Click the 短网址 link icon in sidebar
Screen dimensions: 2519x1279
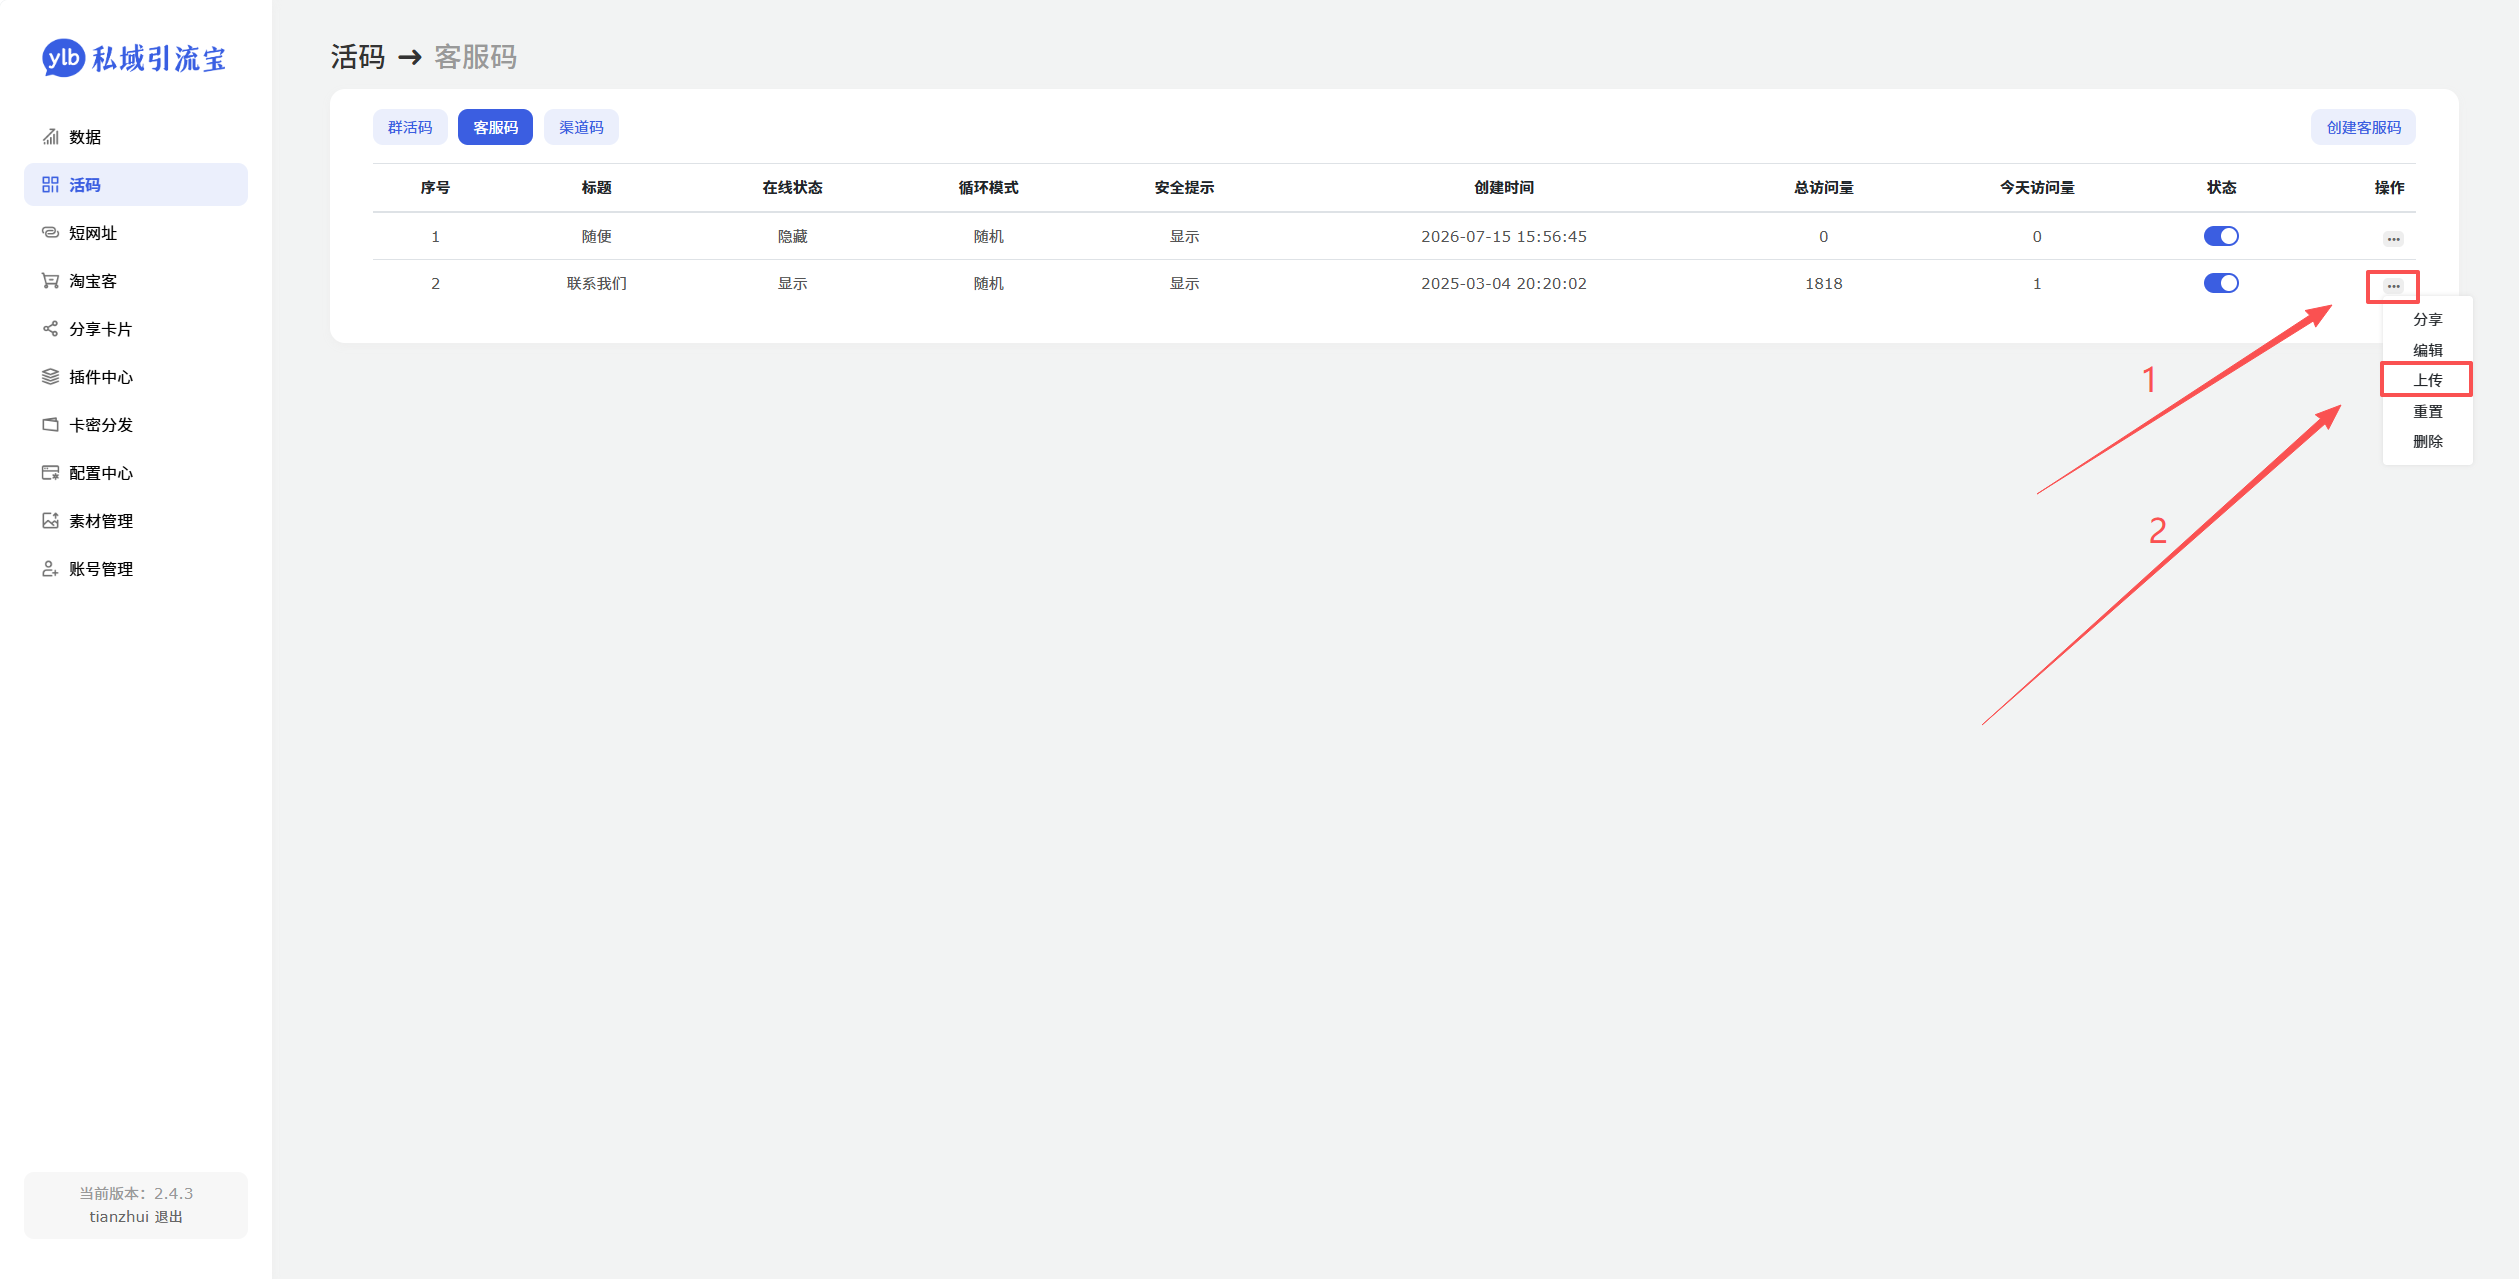pyautogui.click(x=50, y=233)
